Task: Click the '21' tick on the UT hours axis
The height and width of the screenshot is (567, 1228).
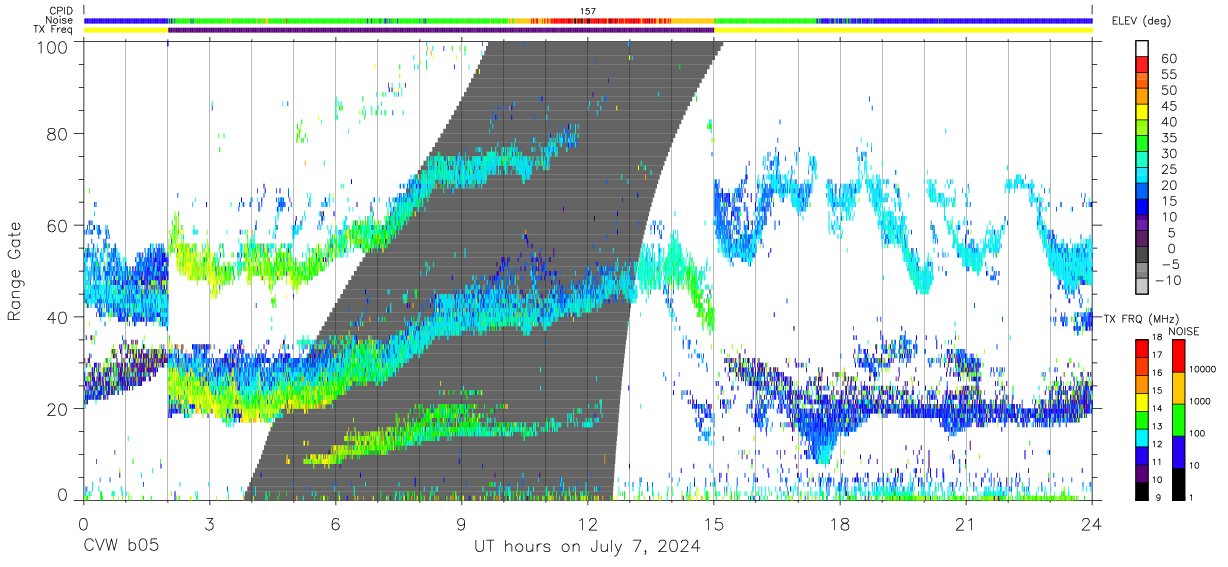Action: click(x=965, y=523)
